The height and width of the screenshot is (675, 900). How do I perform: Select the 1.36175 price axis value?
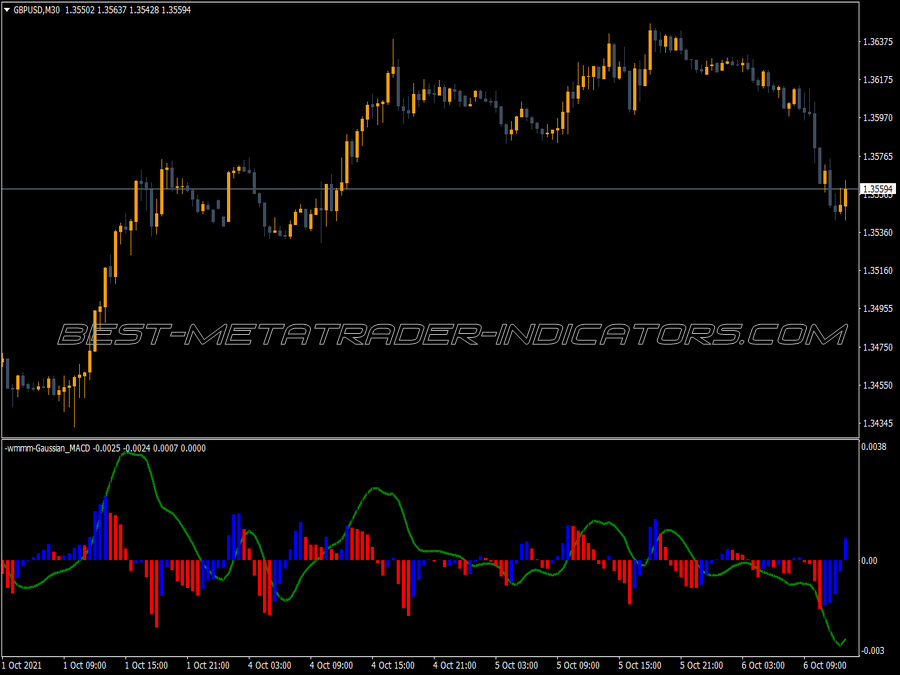(x=878, y=79)
